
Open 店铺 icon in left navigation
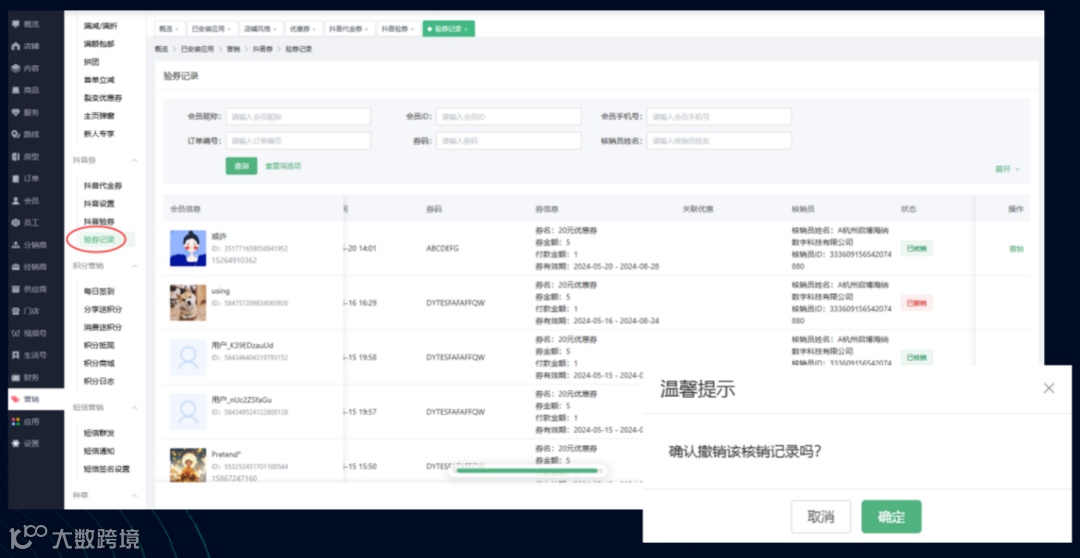coord(16,46)
